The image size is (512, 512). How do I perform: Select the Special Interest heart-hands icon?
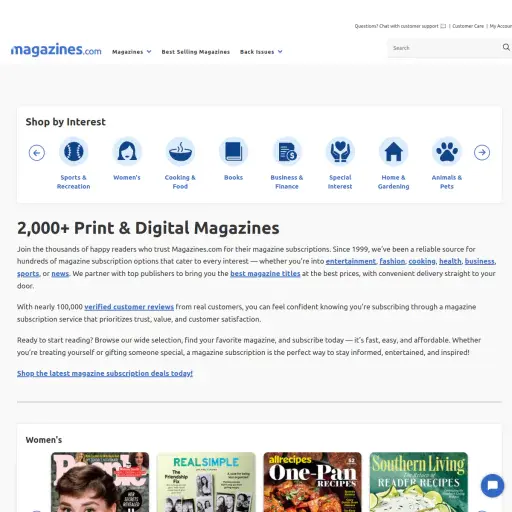pyautogui.click(x=340, y=152)
